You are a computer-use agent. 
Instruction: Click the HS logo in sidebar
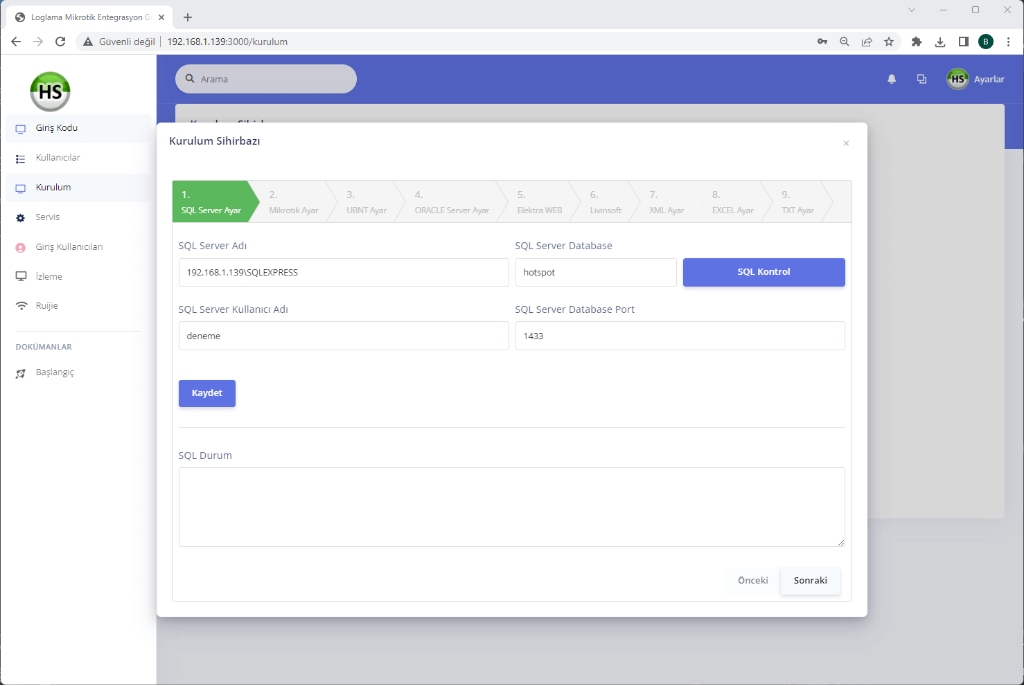50,92
